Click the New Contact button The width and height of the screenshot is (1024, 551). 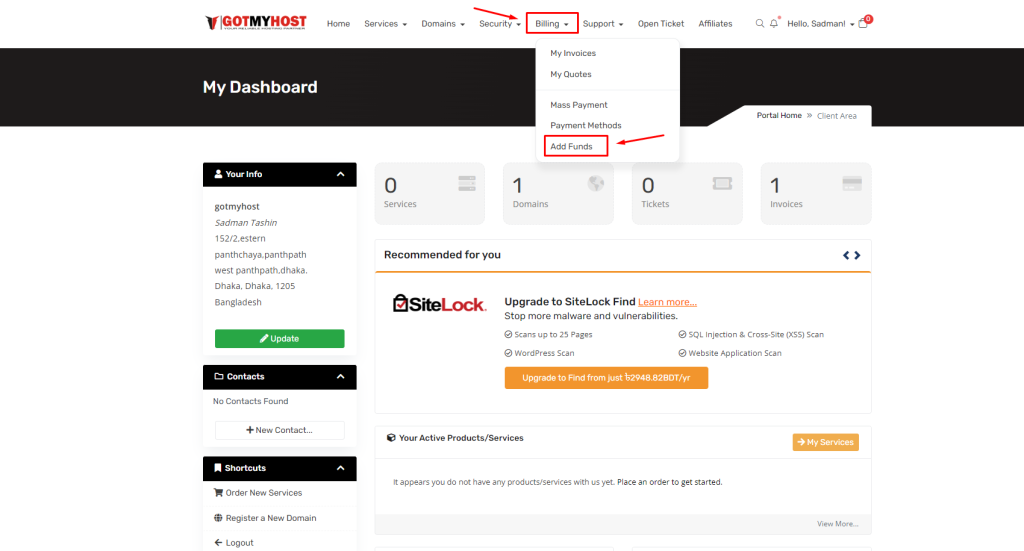click(279, 430)
